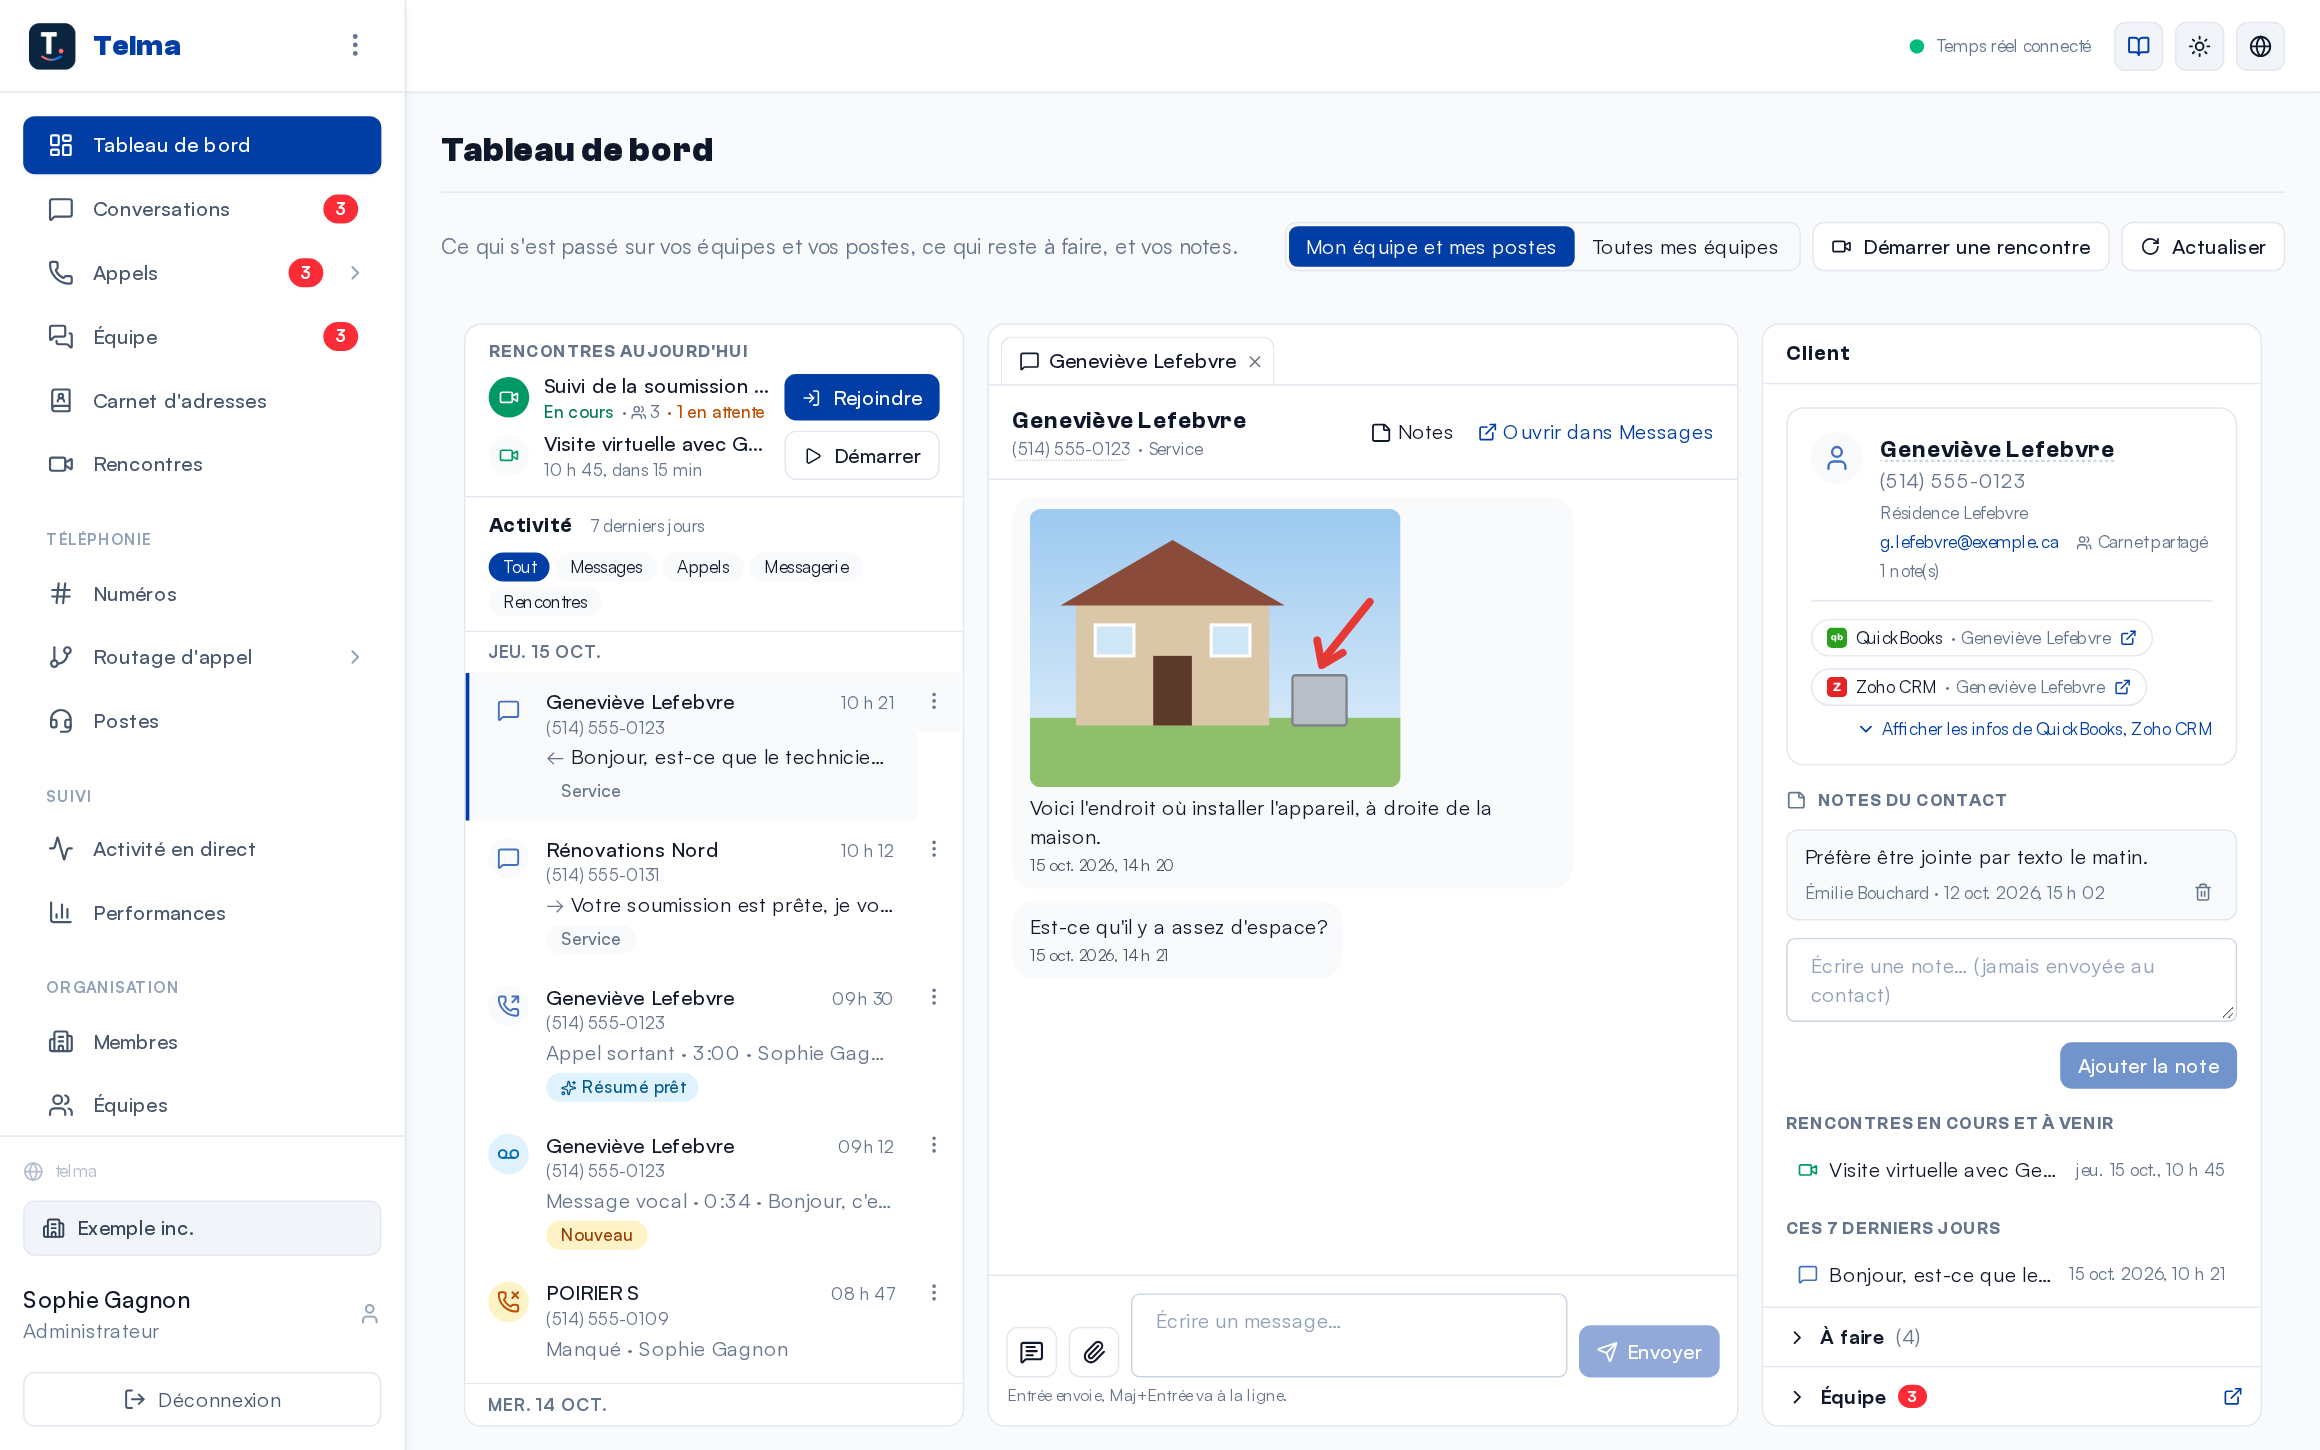This screenshot has height=1450, width=2320.
Task: Click in the Écrire un message field
Action: coord(1349,1335)
